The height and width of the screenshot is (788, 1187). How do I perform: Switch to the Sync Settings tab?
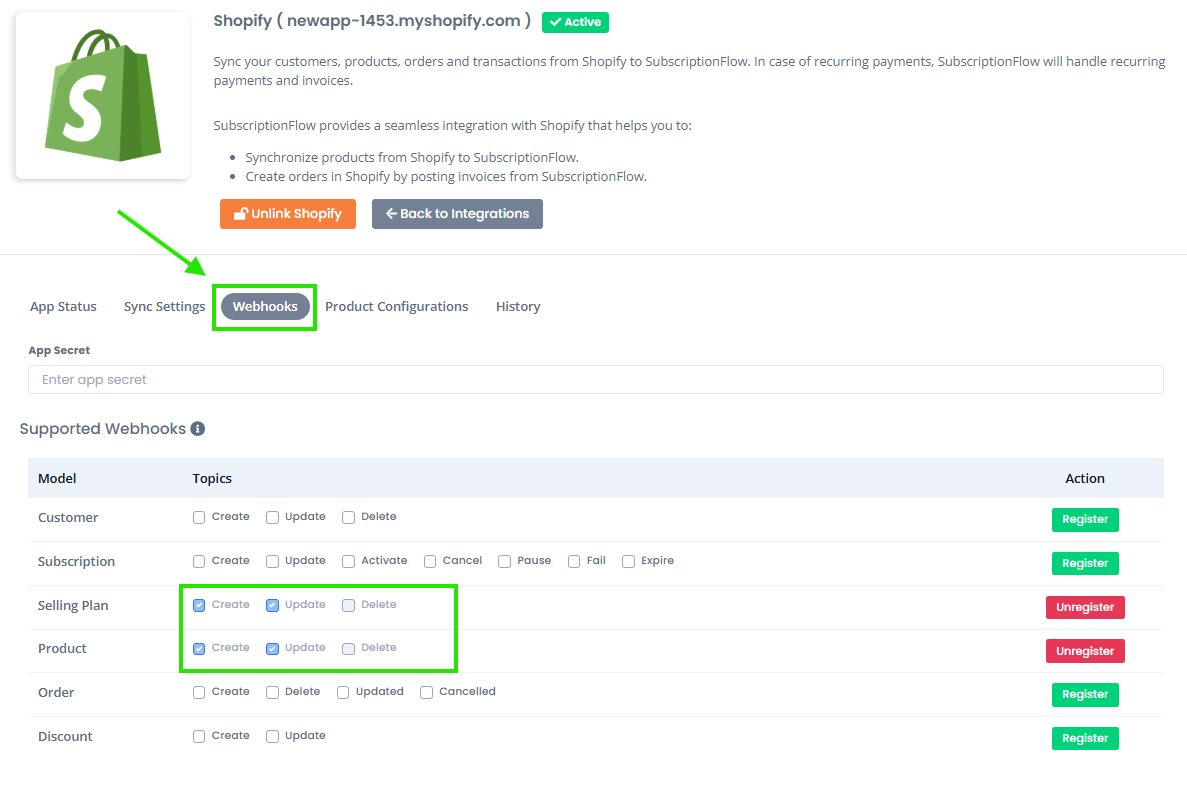coord(164,307)
